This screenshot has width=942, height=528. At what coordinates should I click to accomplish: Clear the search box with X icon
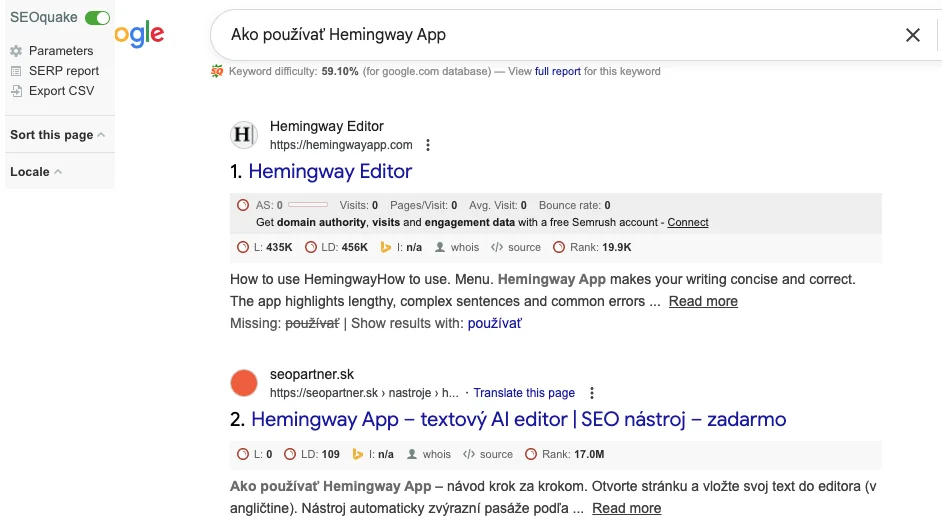pos(912,35)
